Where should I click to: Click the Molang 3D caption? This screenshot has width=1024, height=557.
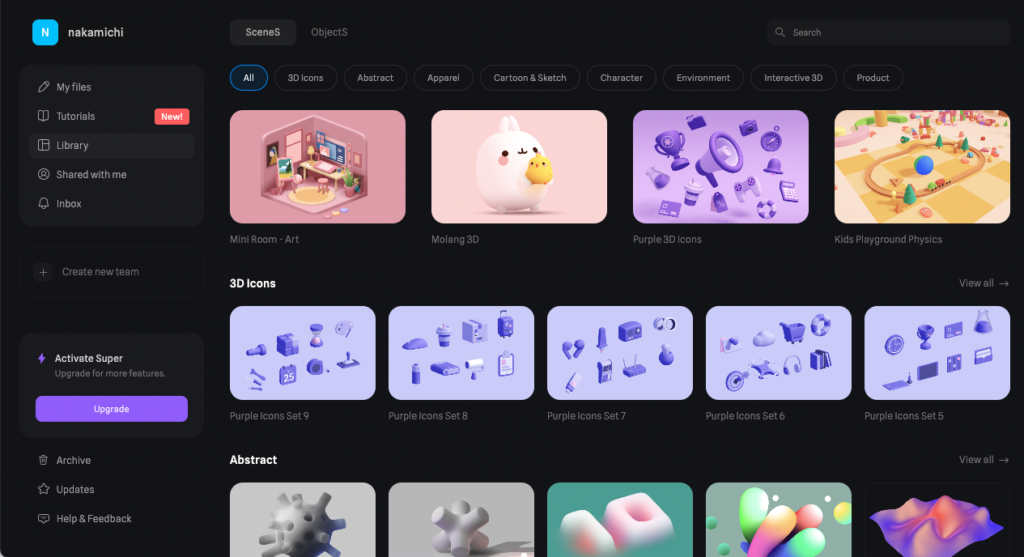pos(455,240)
